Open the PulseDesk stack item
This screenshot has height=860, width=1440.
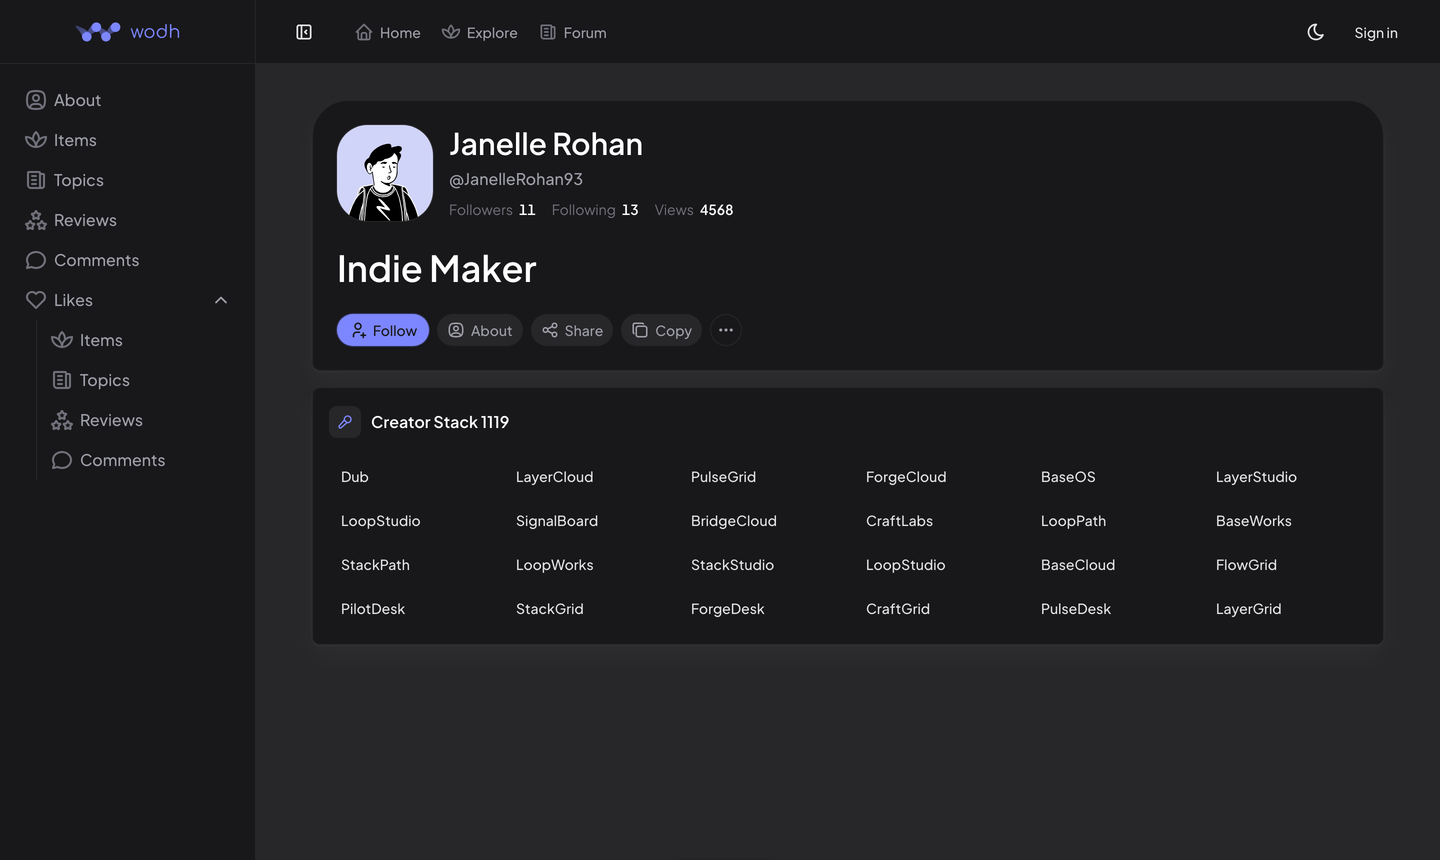1076,609
